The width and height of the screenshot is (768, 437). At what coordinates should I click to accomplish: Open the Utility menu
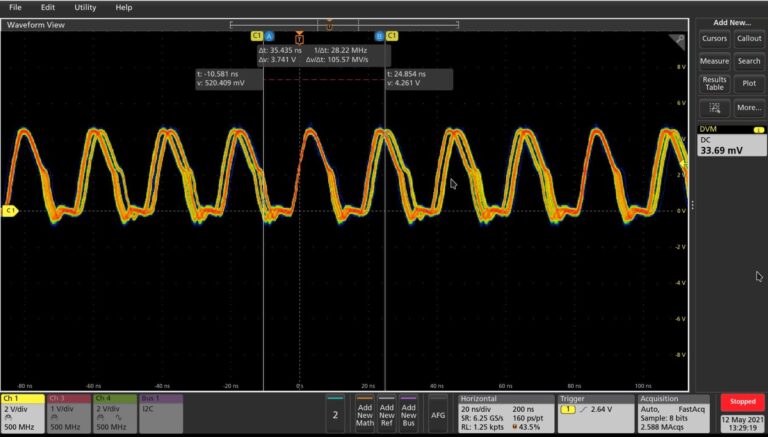(x=85, y=7)
